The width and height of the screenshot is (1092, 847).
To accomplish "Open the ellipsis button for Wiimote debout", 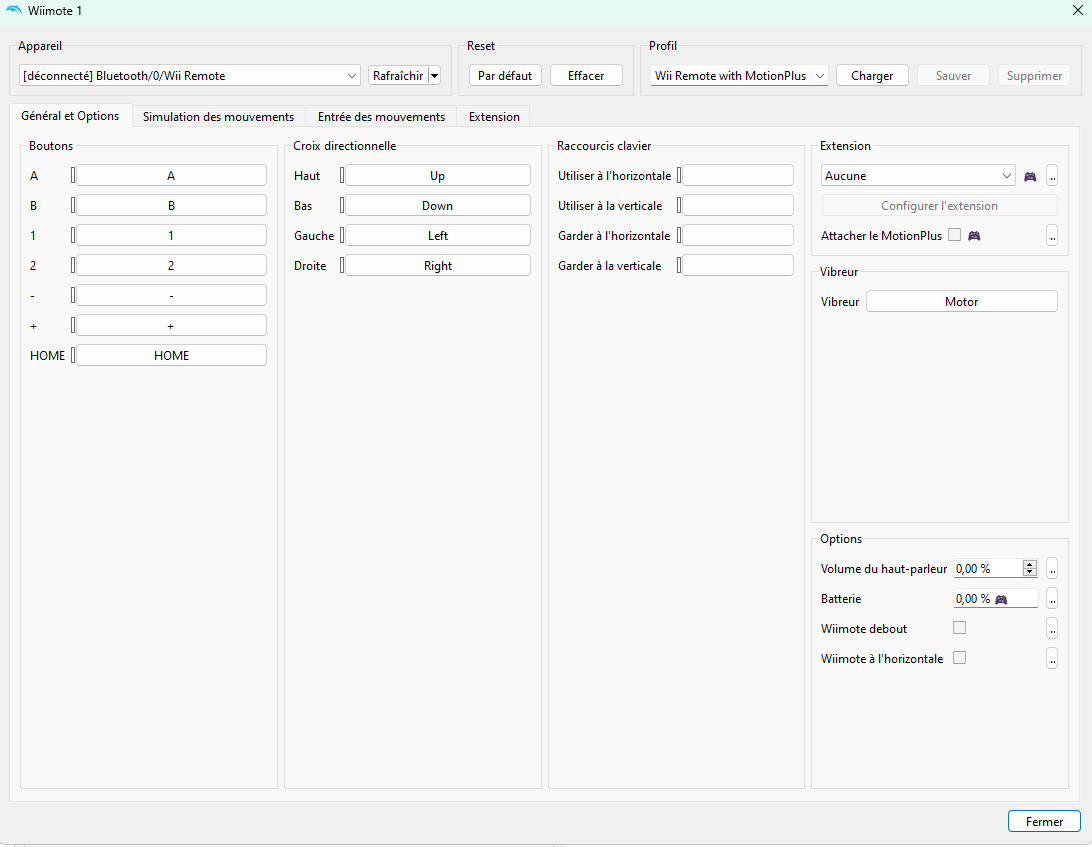I will 1052,628.
